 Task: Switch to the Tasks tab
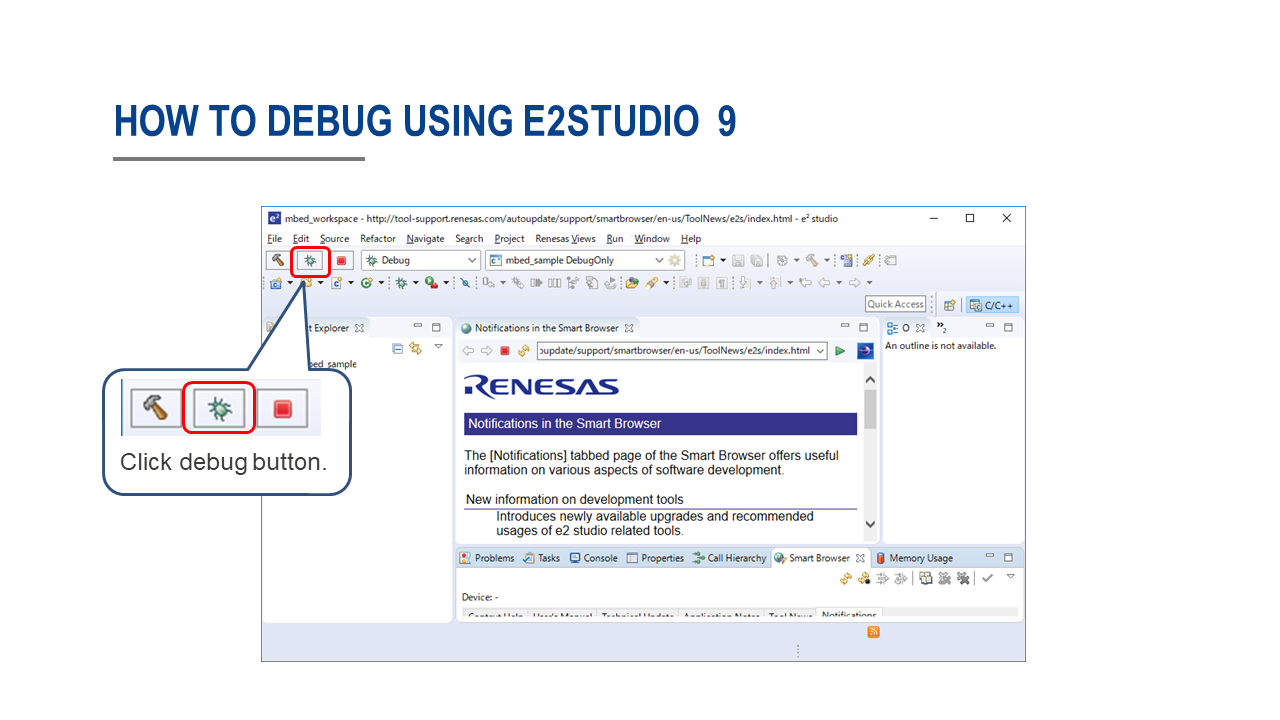click(x=541, y=558)
